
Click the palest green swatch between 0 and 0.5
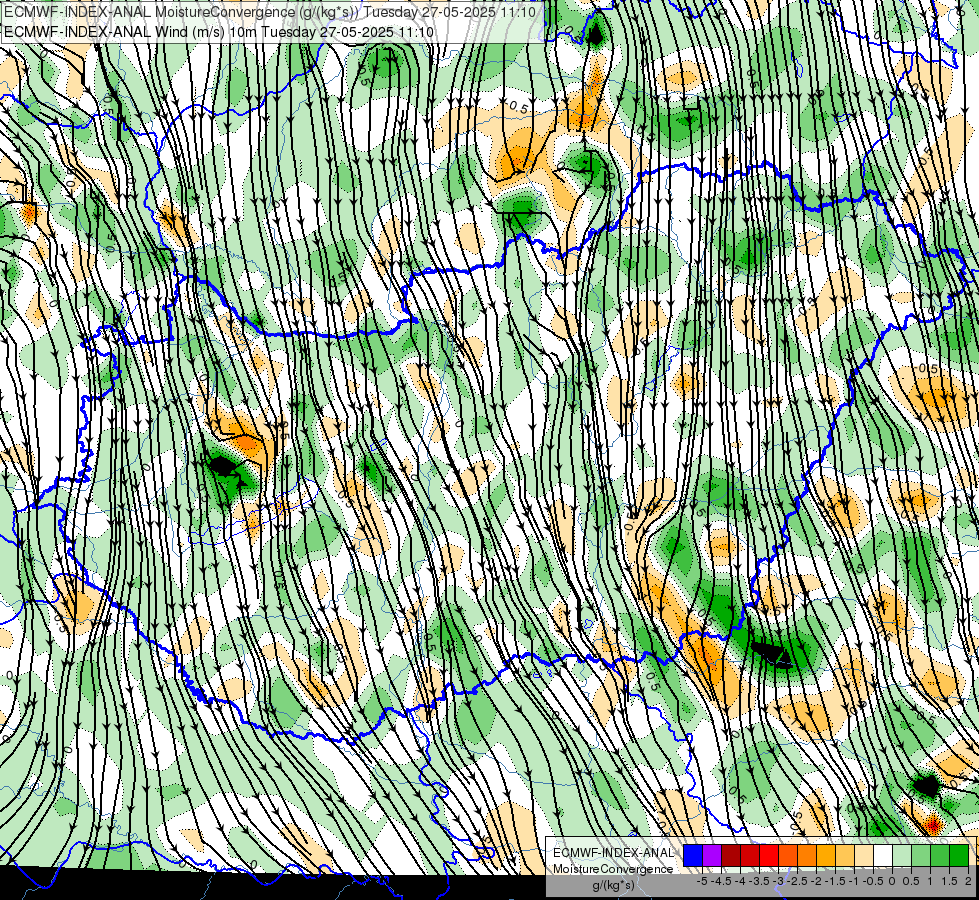pos(902,856)
